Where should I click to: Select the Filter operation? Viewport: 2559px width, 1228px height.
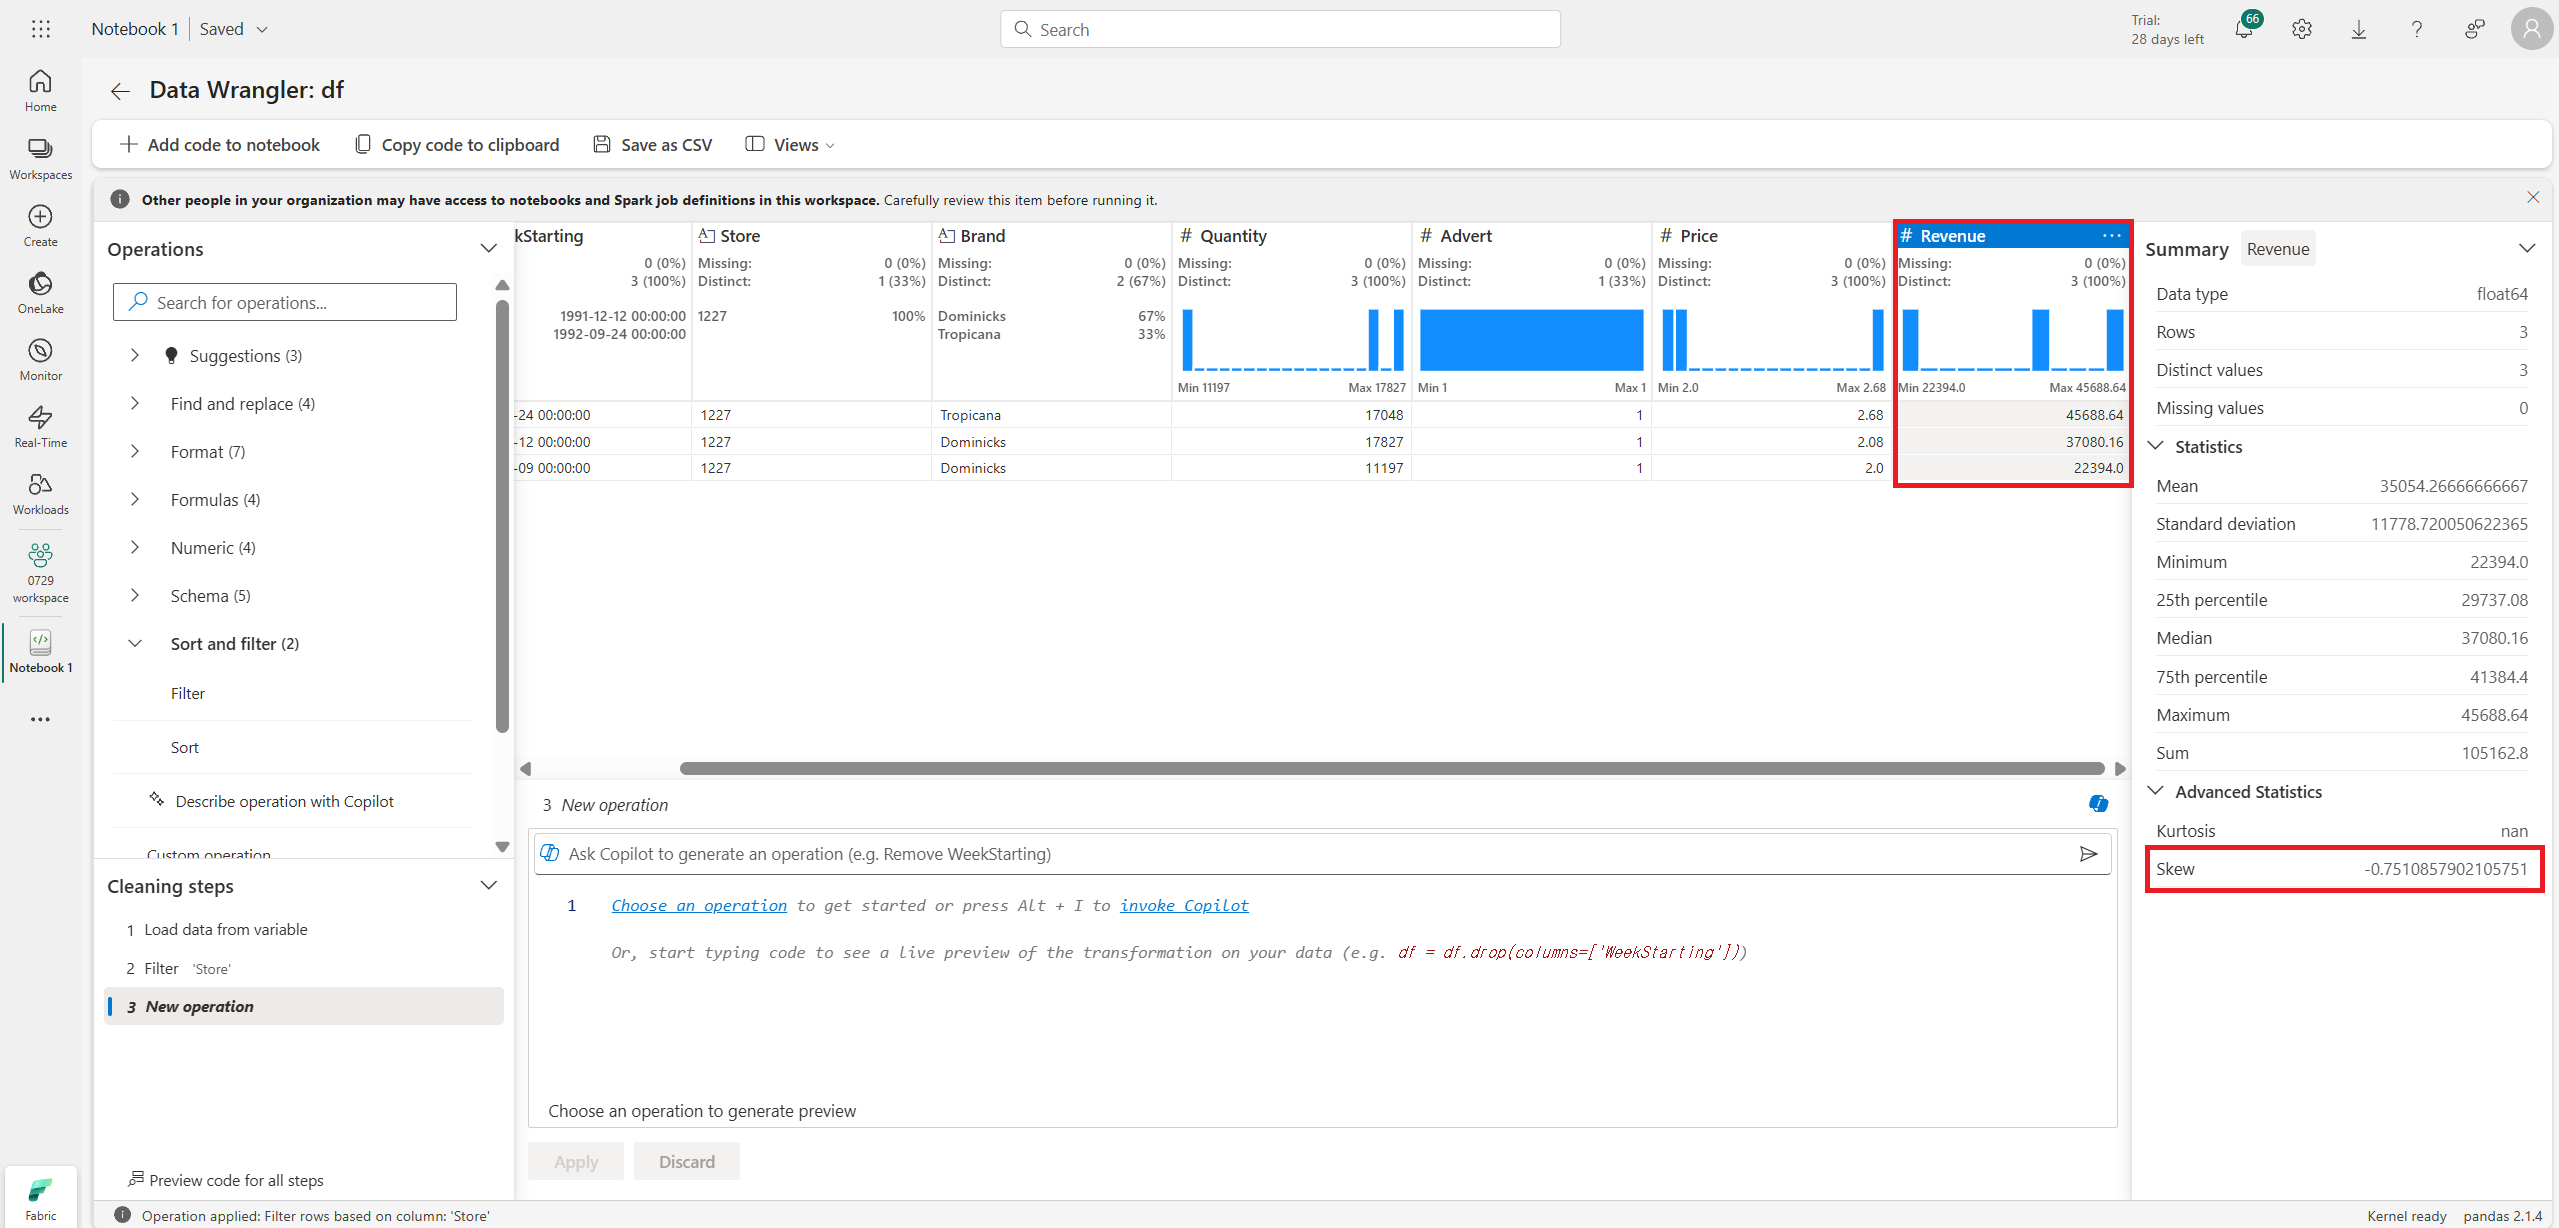[187, 693]
